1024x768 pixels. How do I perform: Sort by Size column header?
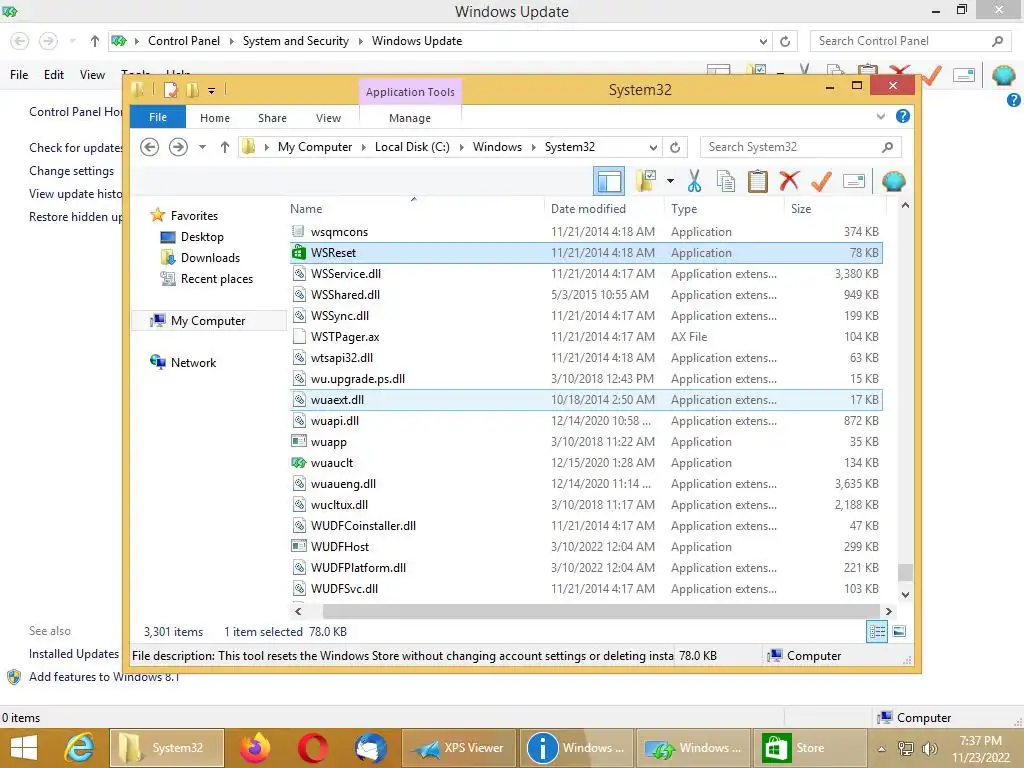tap(835, 208)
